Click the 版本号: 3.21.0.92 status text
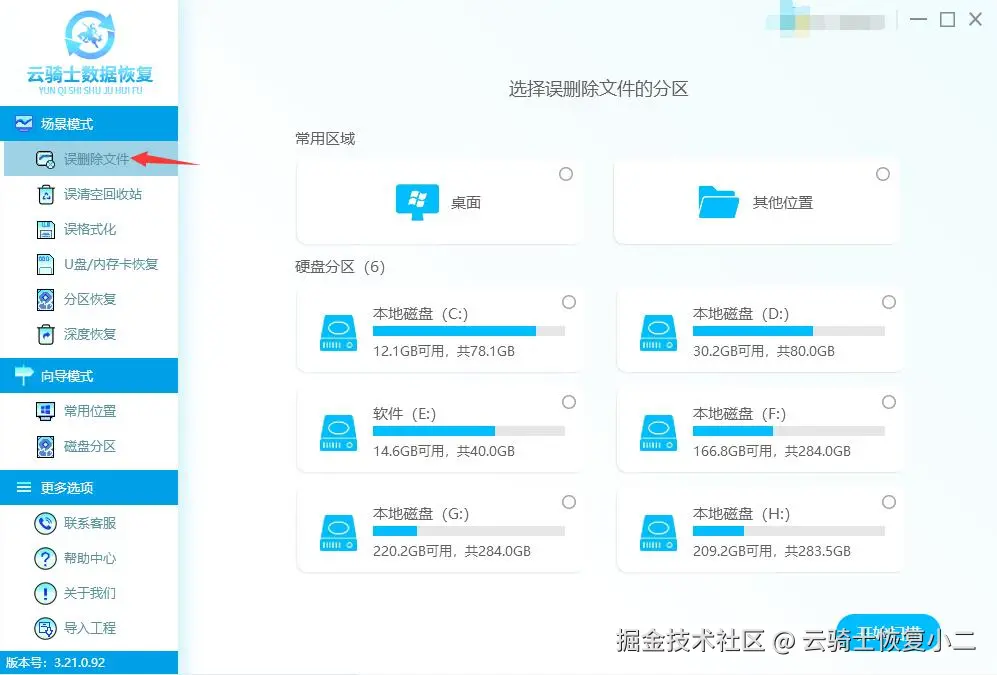 [55, 662]
